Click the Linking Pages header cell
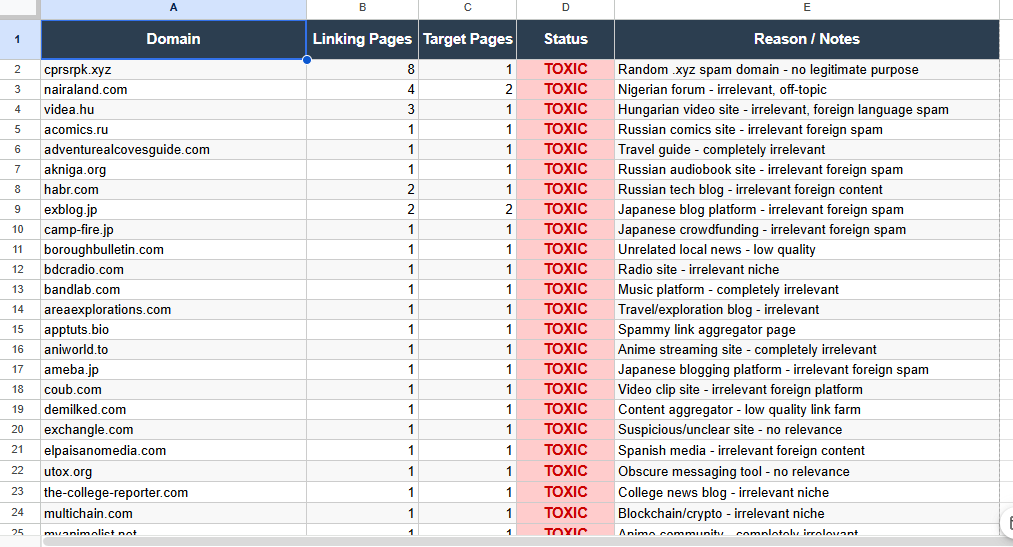1013x547 pixels. (362, 39)
